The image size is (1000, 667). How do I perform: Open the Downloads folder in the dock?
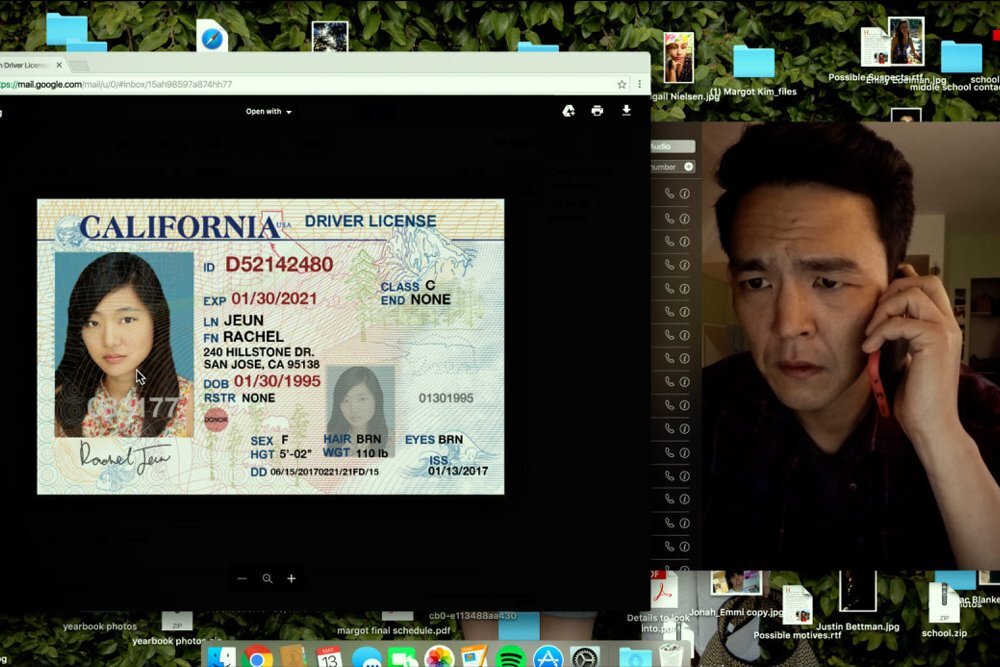[x=635, y=657]
